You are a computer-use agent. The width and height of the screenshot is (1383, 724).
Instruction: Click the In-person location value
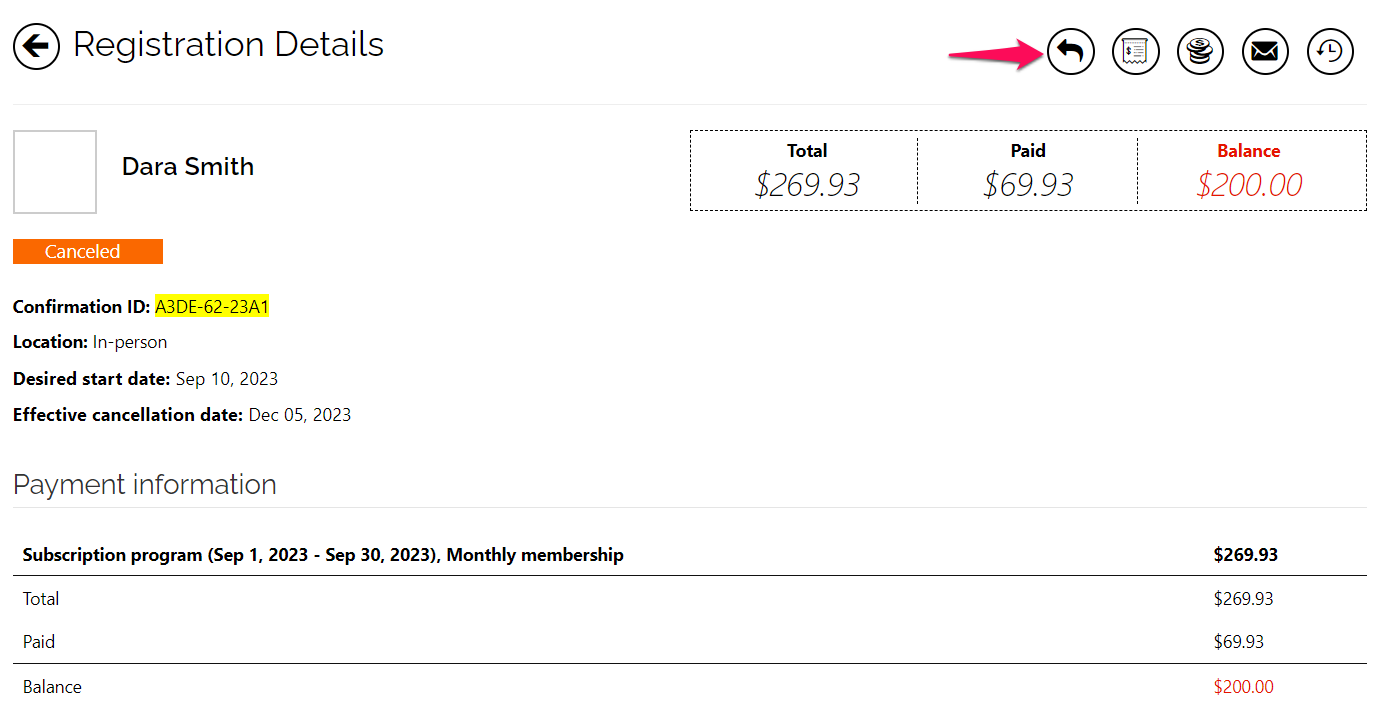[x=130, y=342]
